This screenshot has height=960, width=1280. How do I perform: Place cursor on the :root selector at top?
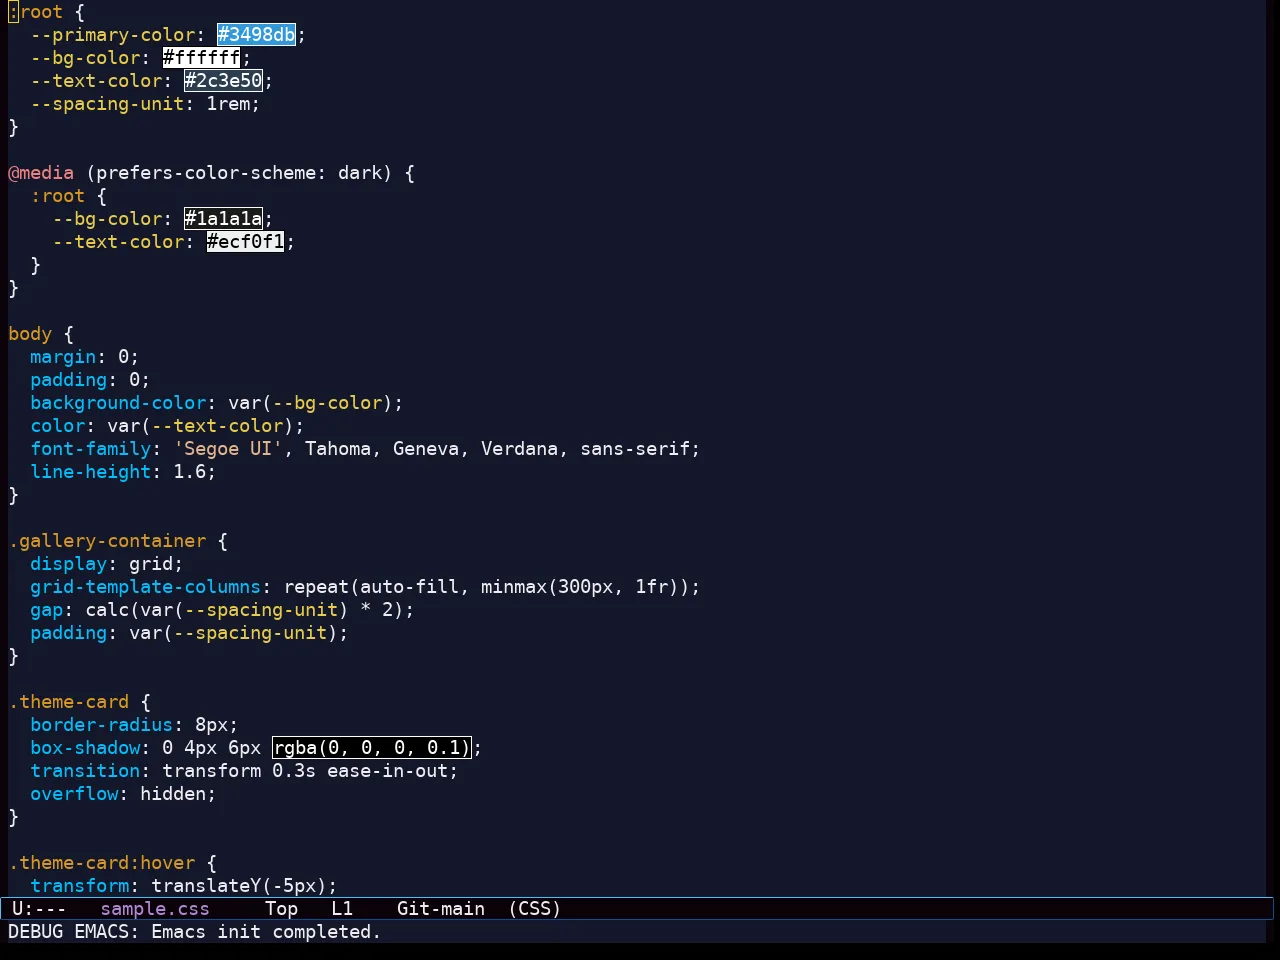(36, 12)
